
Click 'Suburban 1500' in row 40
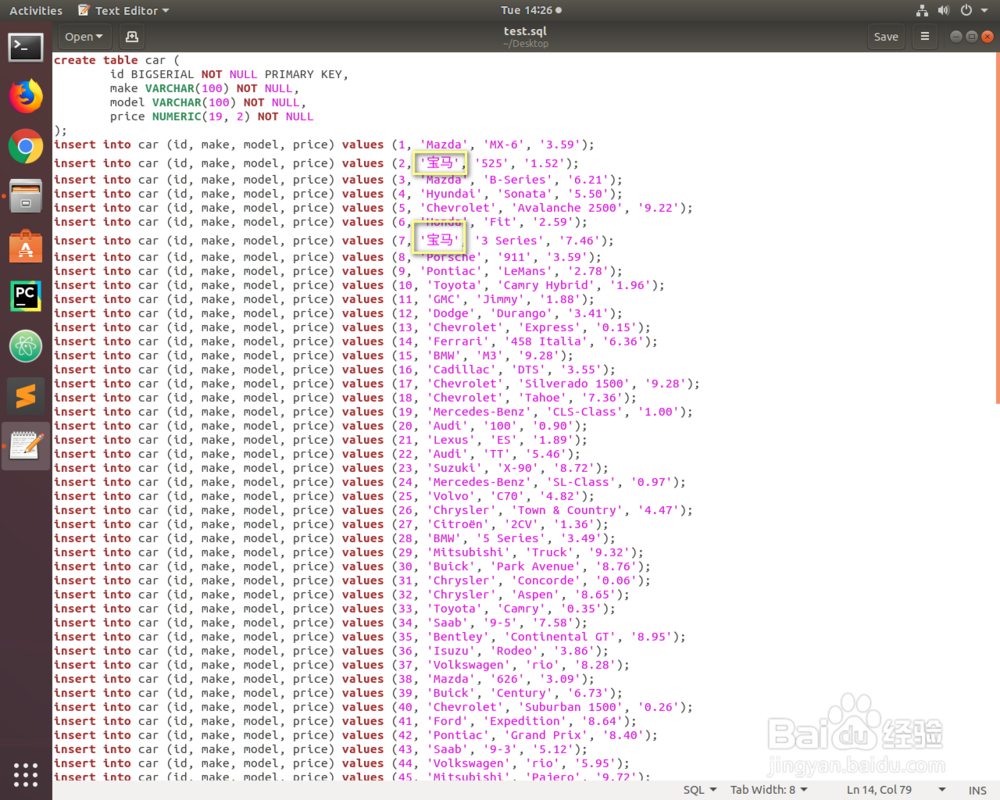(x=571, y=707)
